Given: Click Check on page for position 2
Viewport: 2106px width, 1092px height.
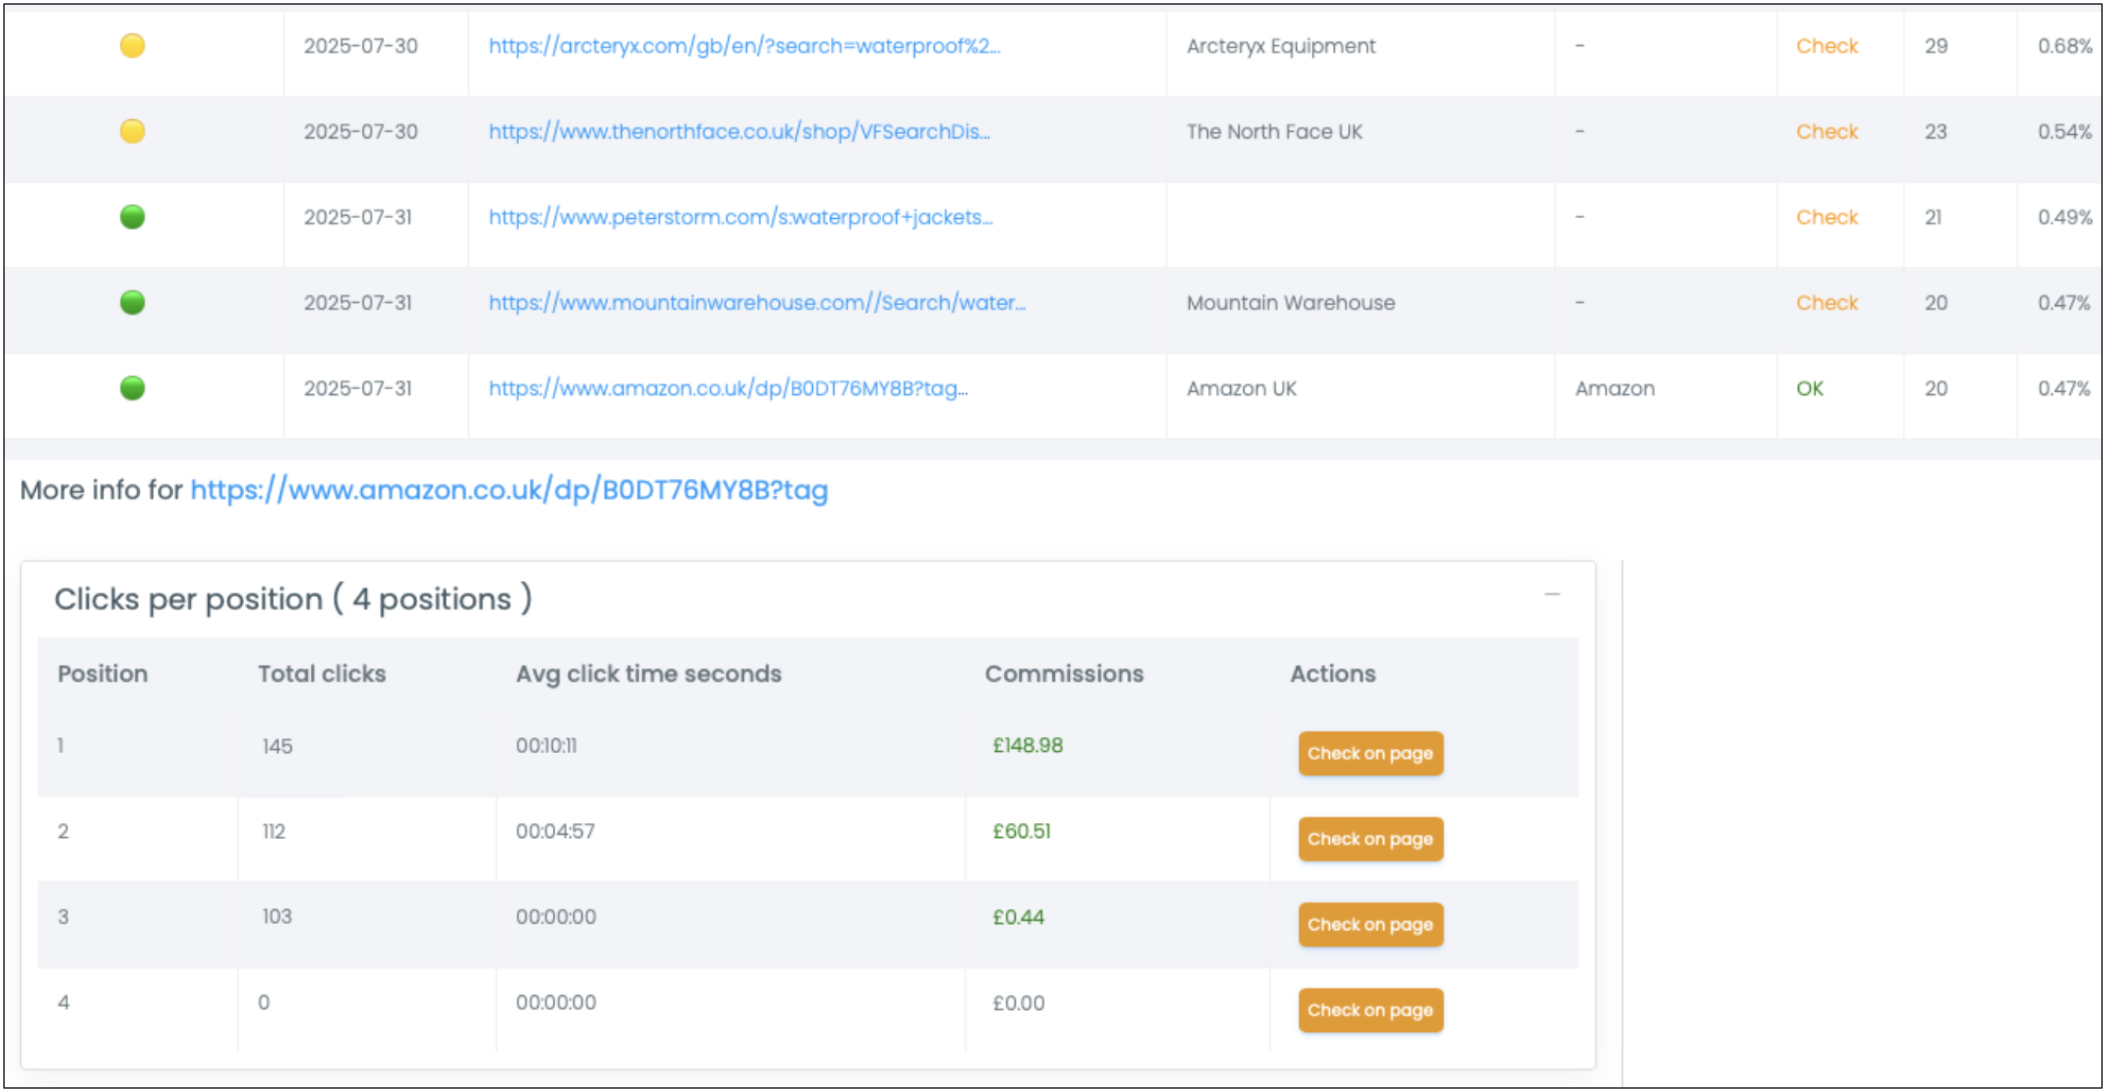Looking at the screenshot, I should click(1370, 839).
